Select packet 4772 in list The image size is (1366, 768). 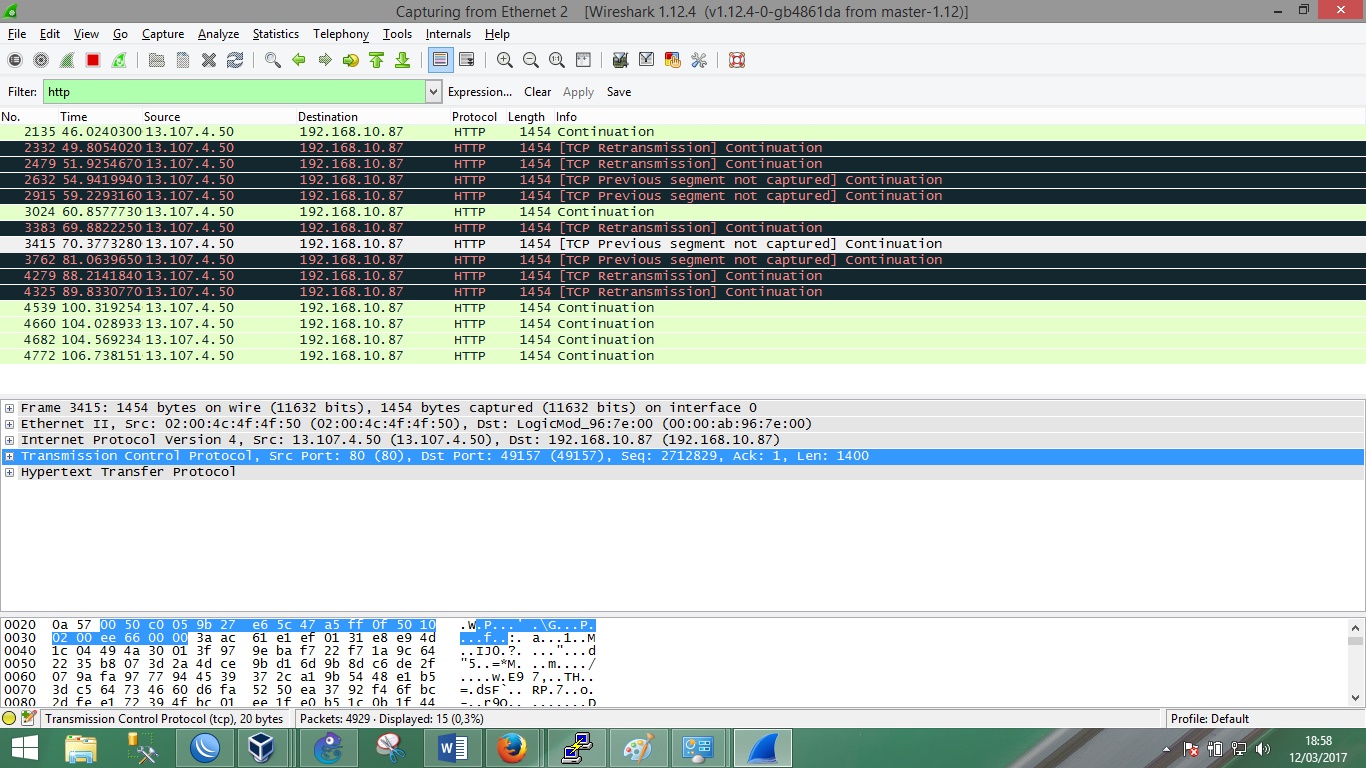682,356
